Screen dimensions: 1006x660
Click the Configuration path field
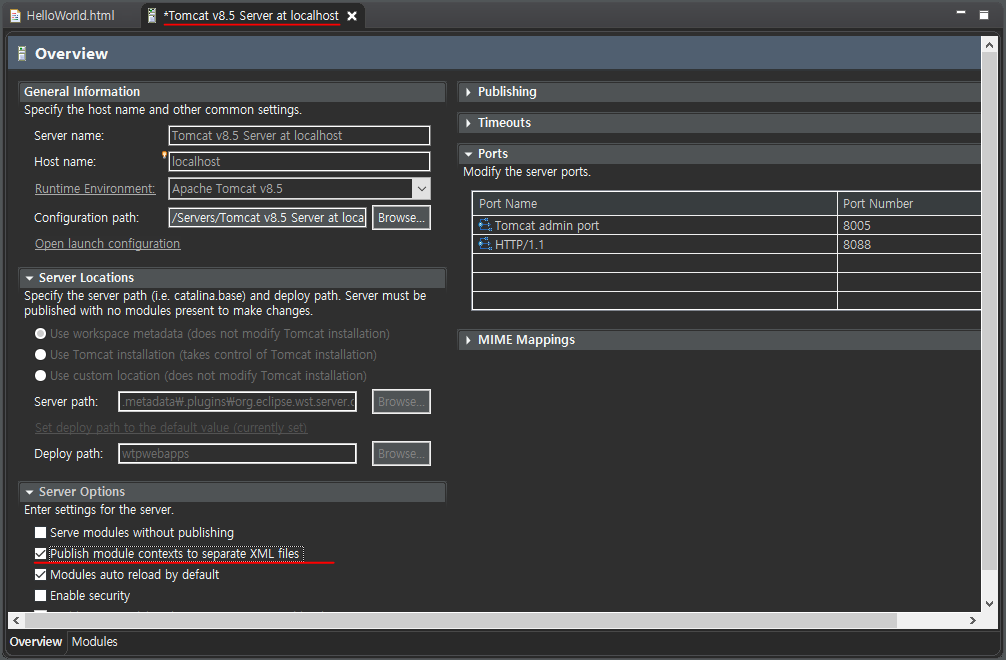268,217
